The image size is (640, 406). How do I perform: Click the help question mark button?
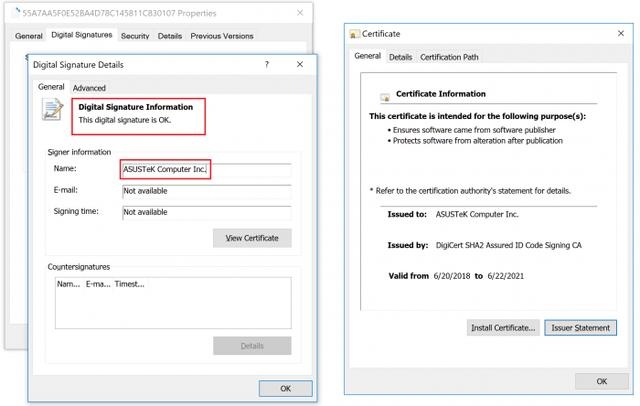point(266,65)
